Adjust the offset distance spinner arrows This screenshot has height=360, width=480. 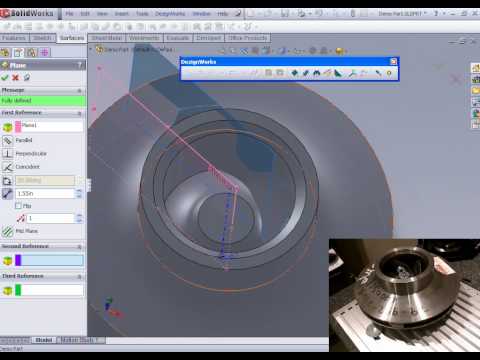79,194
